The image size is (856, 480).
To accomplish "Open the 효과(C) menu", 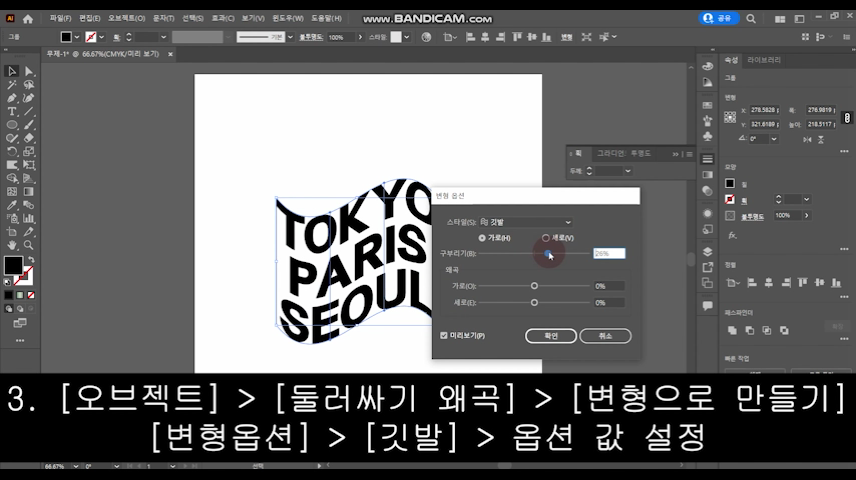I will tap(223, 19).
